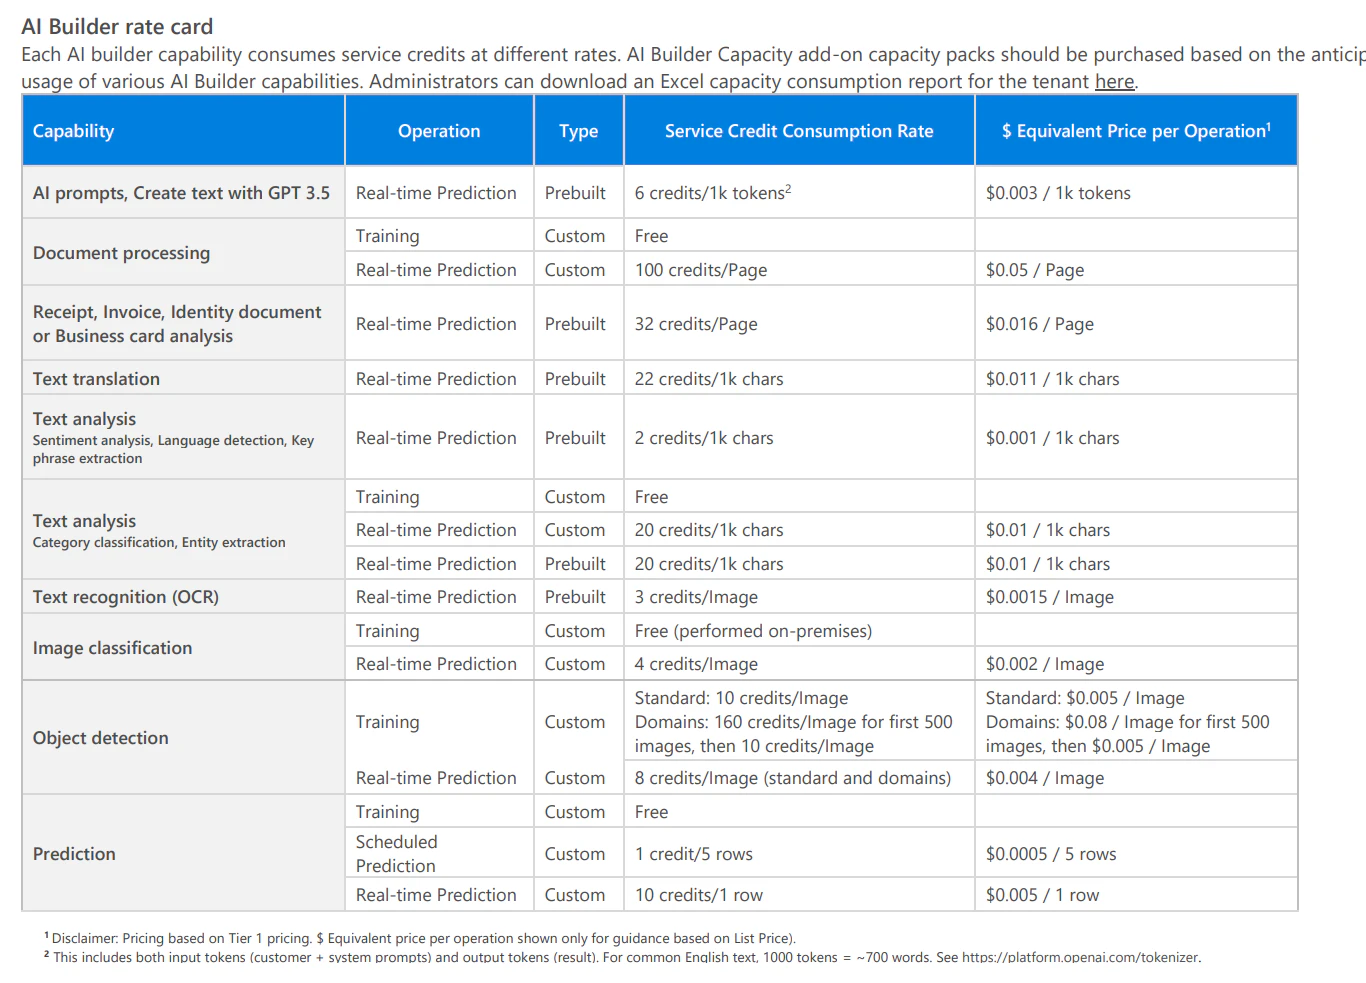
Task: Click the "$0.011 / 1k chars" price
Action: (1053, 379)
